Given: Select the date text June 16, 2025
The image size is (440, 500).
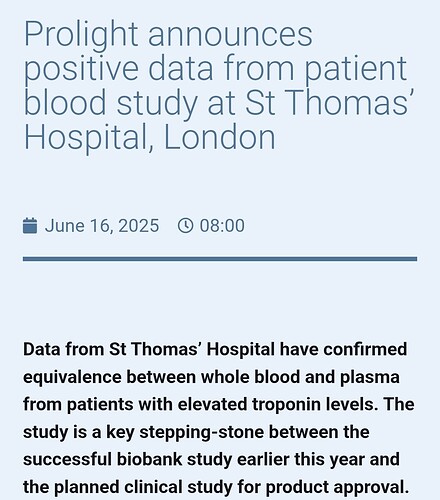Looking at the screenshot, I should (102, 226).
